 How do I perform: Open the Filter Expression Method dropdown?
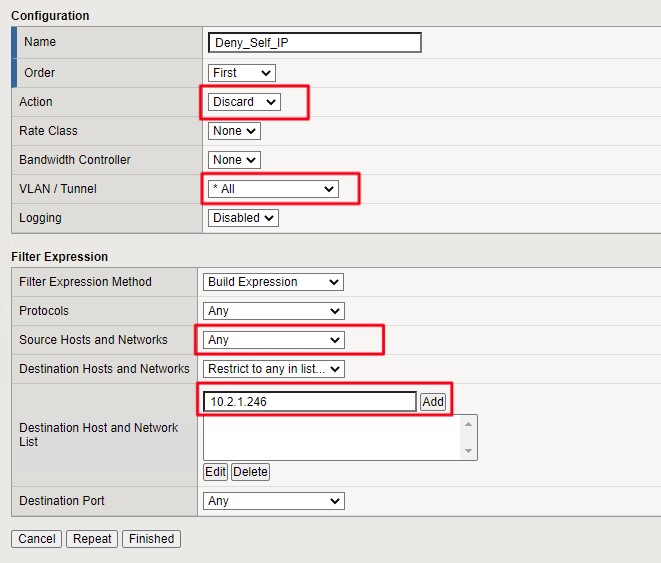[274, 282]
